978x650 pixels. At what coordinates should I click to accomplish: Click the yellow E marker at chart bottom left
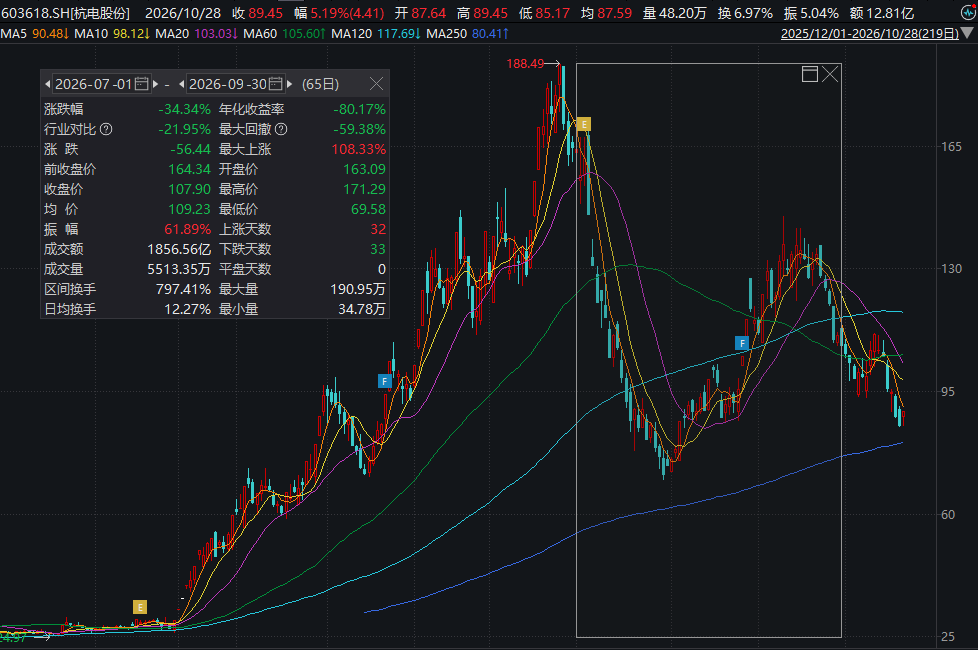point(140,607)
